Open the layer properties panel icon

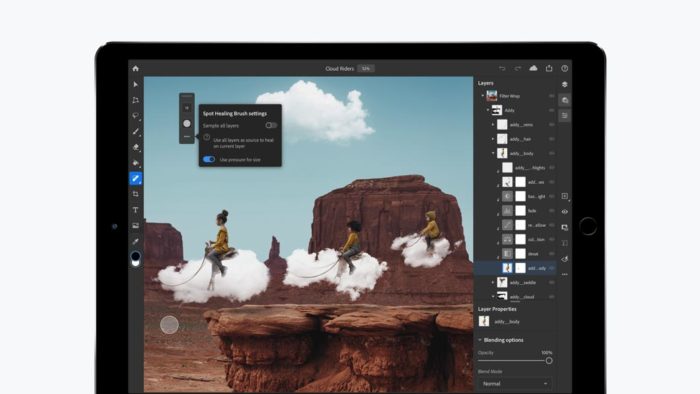[564, 116]
